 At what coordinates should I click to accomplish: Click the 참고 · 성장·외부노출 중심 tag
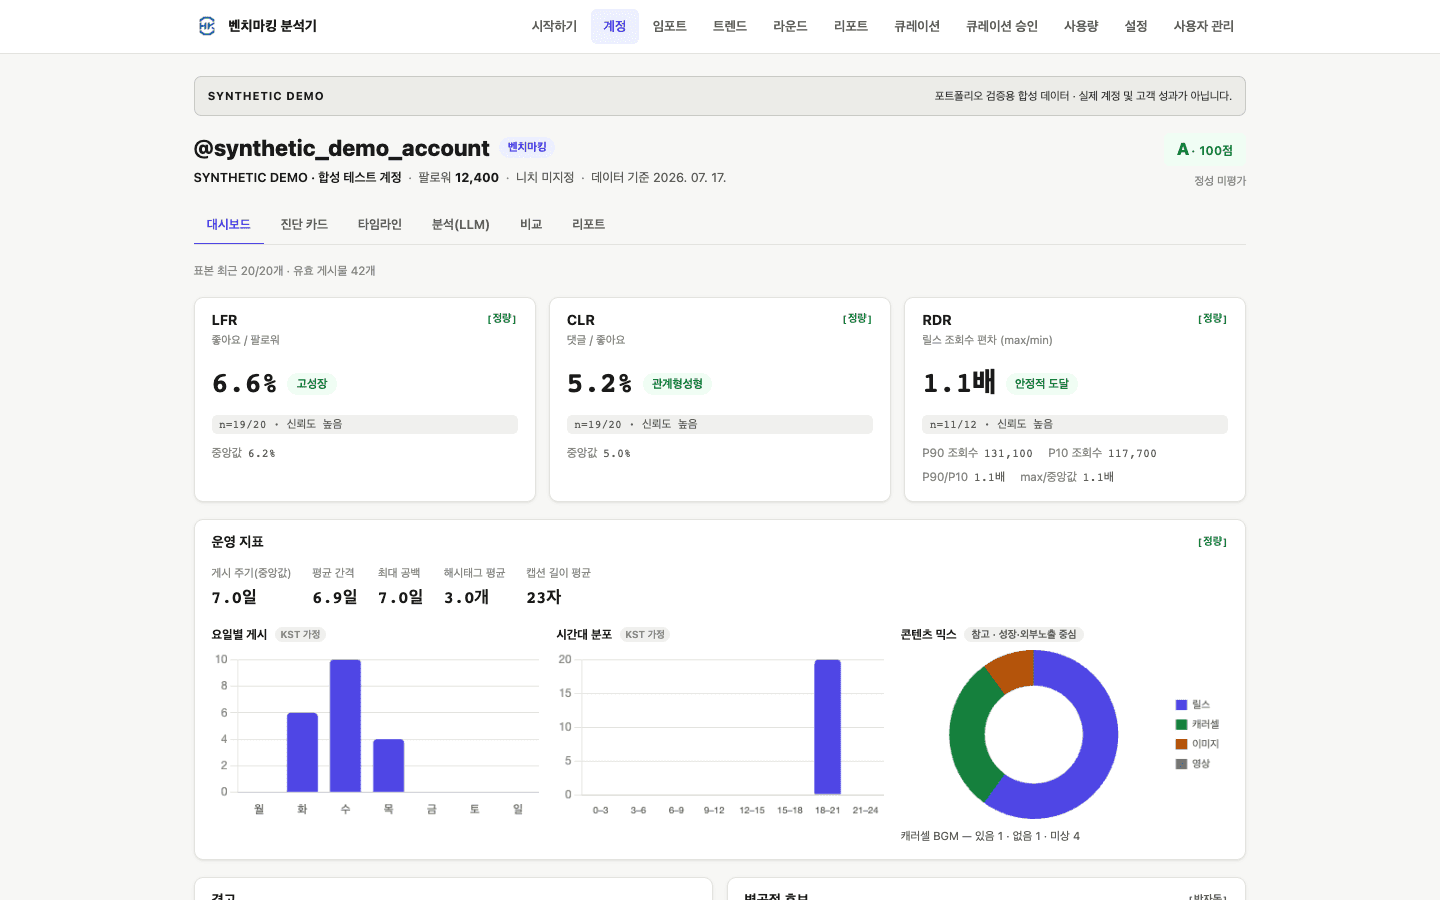[x=1024, y=634]
